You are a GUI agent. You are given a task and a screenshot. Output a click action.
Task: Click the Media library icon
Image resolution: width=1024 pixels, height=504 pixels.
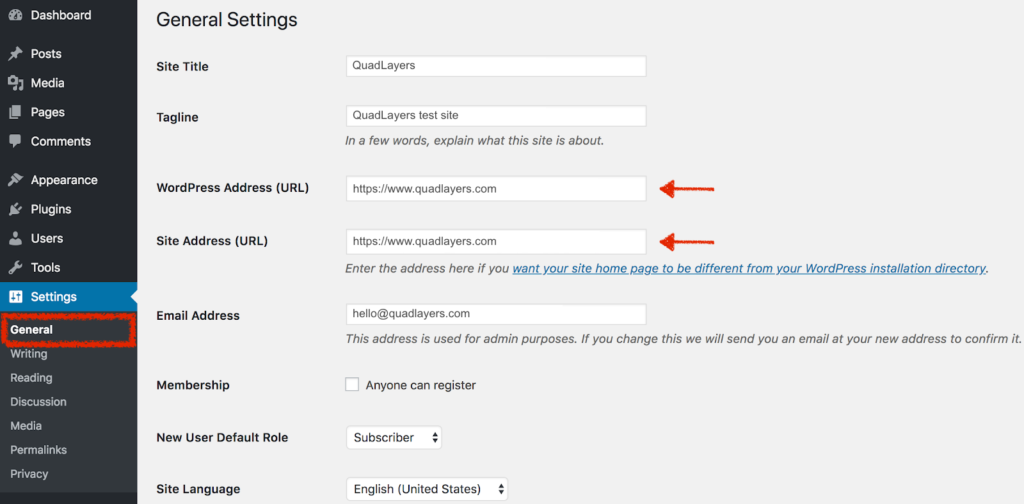(x=16, y=83)
